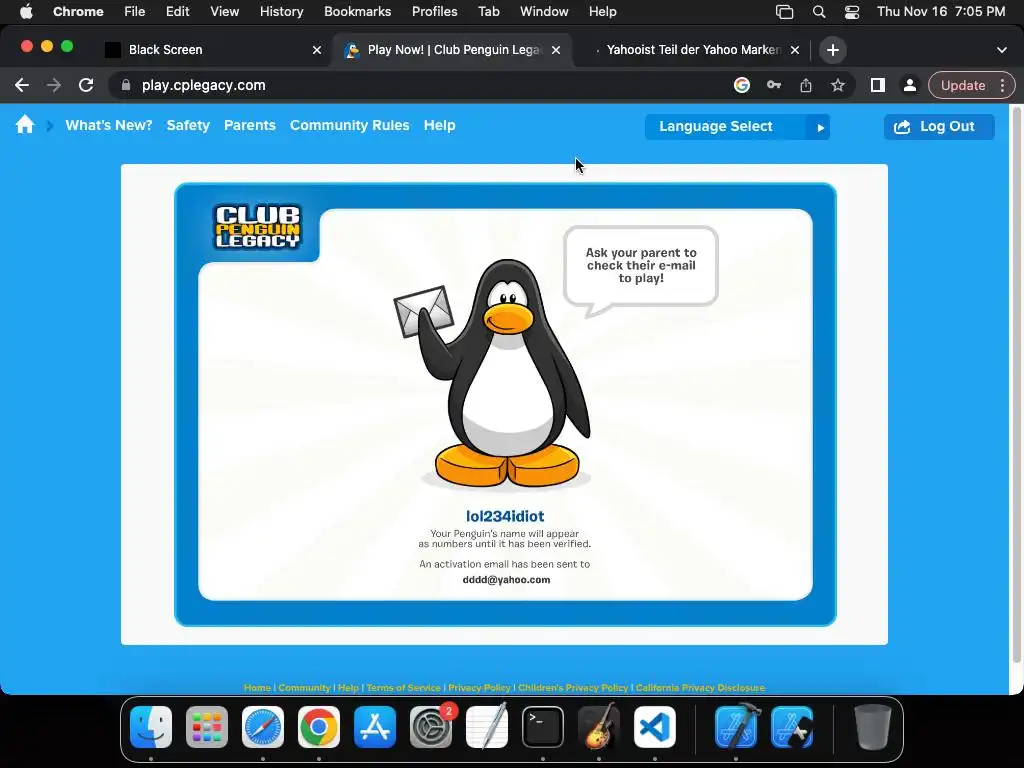Expand the tab search chevron

(1002, 50)
